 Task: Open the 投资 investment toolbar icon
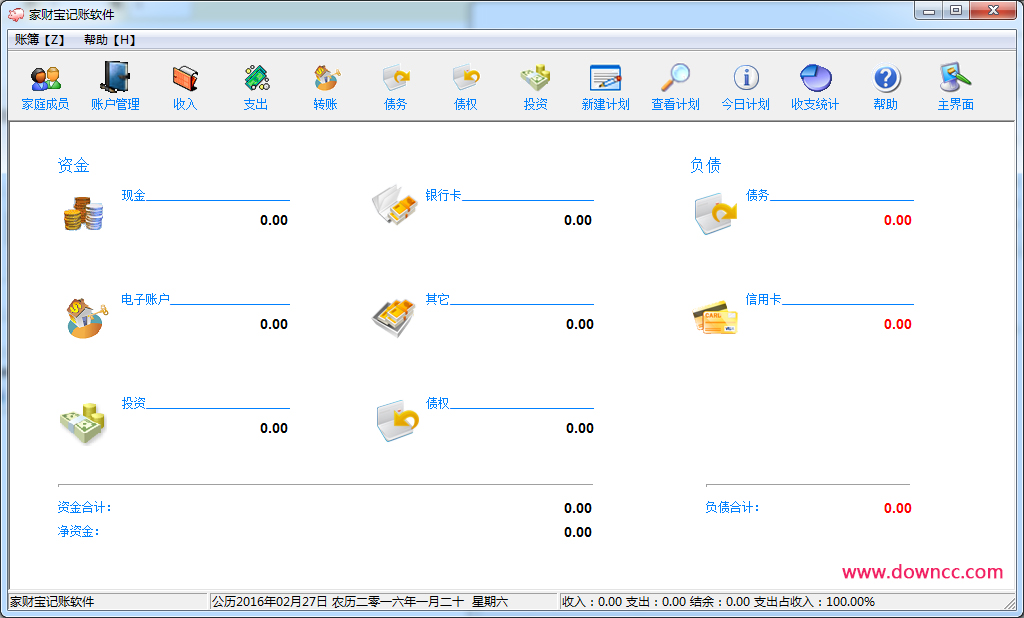(535, 86)
